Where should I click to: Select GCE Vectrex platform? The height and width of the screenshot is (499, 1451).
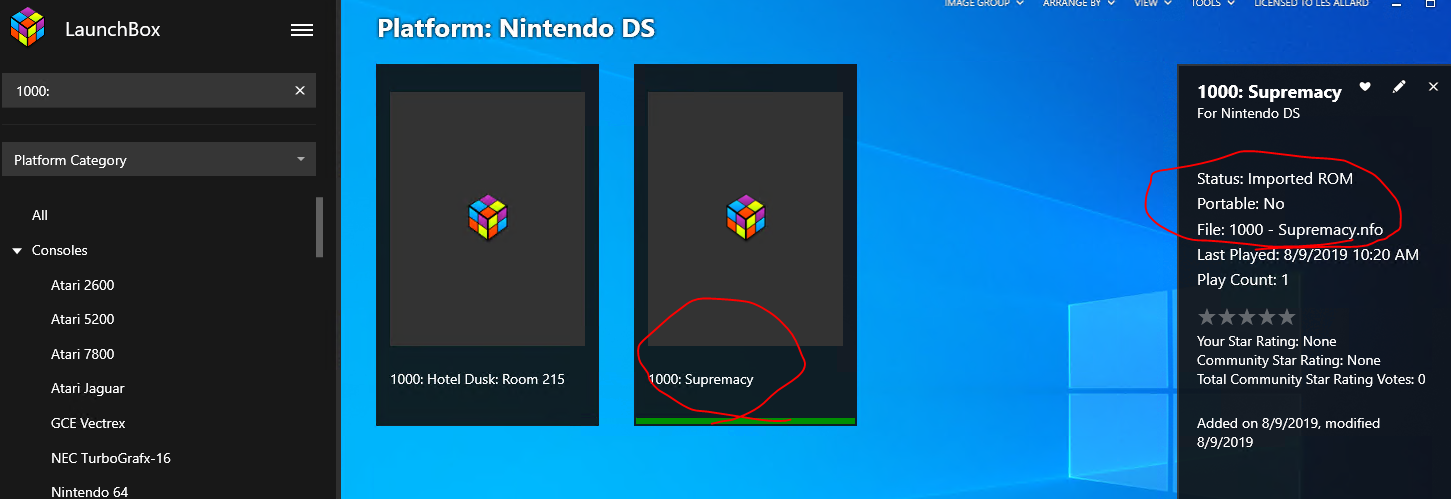tap(88, 423)
